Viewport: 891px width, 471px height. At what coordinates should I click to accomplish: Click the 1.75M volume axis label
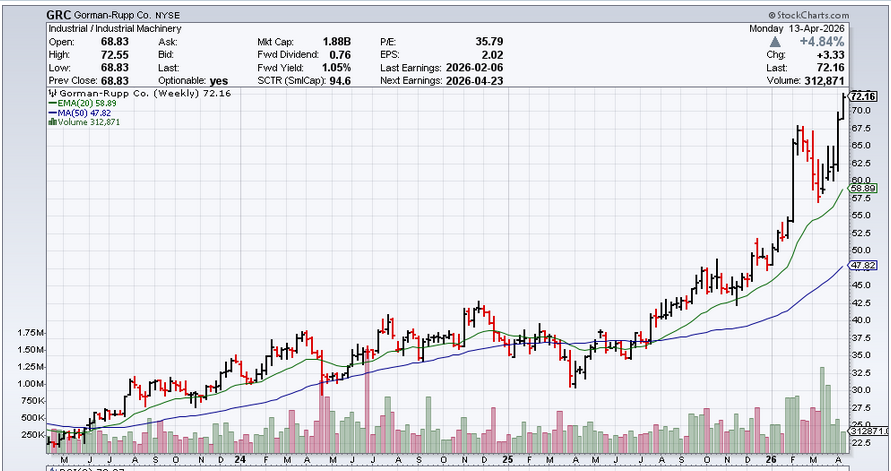pos(31,332)
